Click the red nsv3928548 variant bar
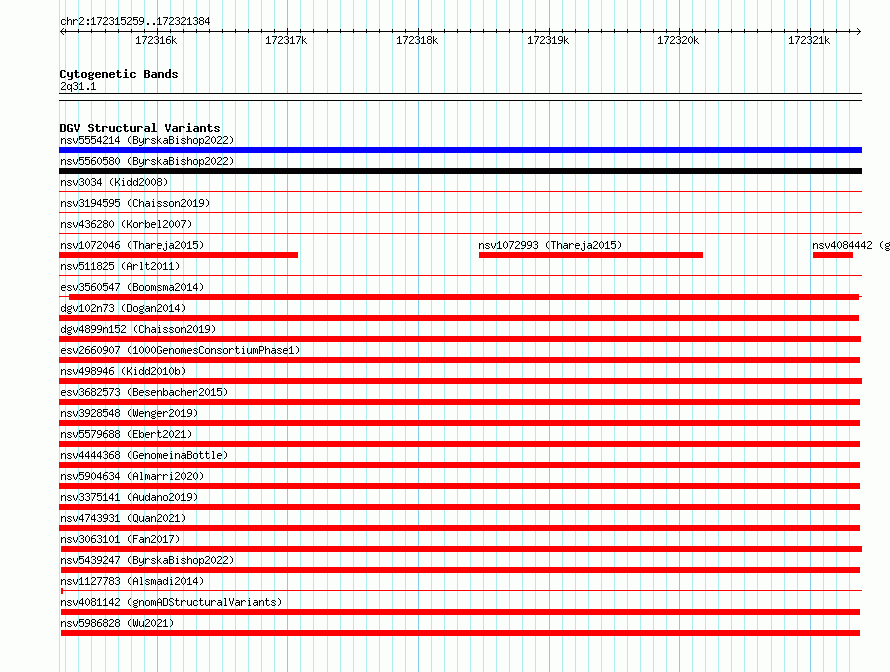Image resolution: width=890 pixels, height=672 pixels. 460,423
